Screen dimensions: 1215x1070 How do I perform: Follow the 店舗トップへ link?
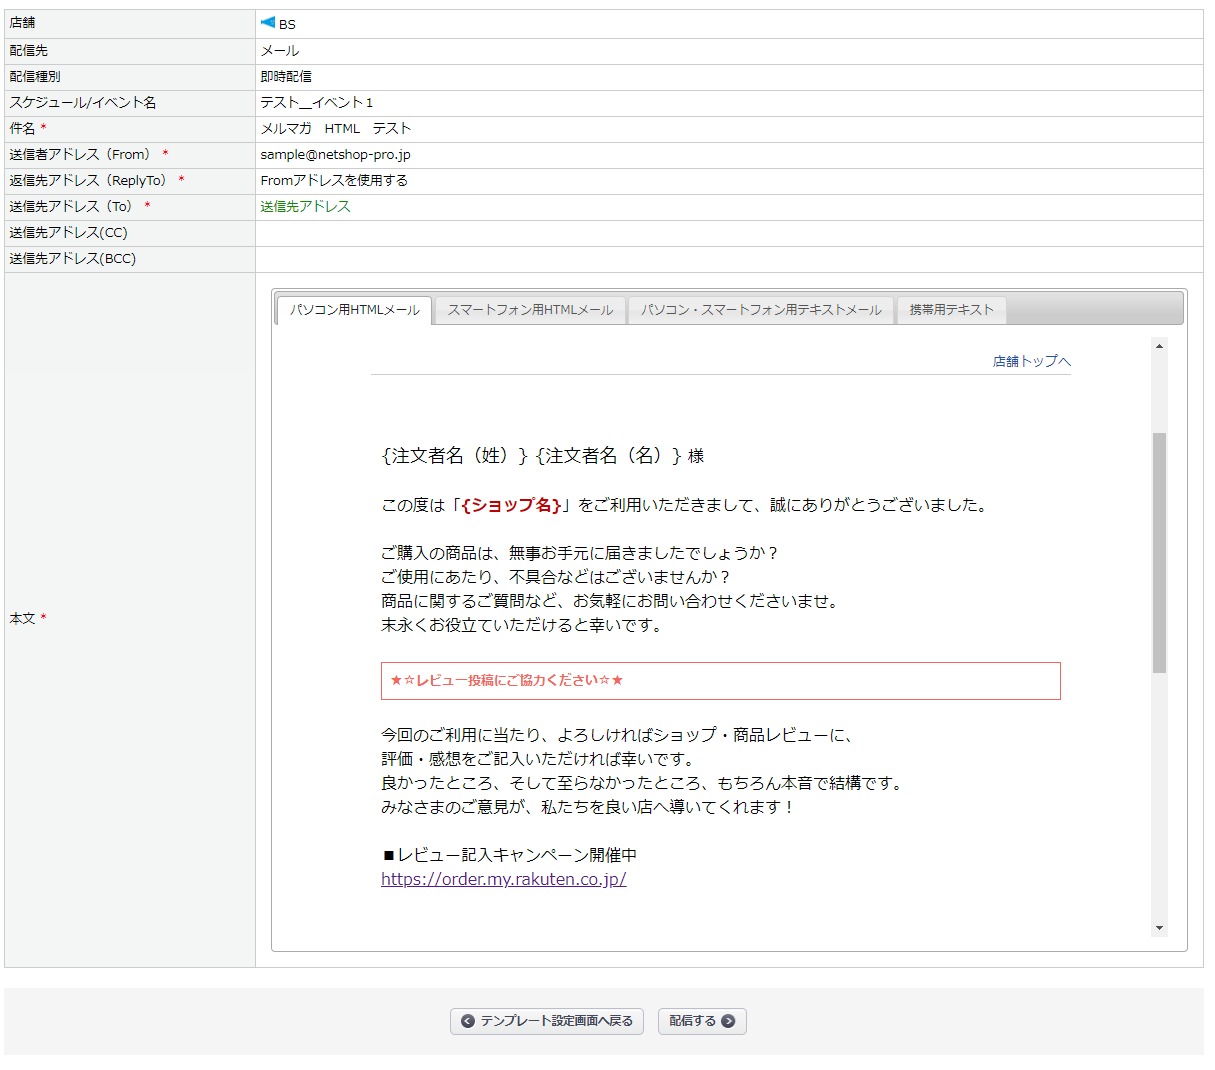tap(1031, 361)
